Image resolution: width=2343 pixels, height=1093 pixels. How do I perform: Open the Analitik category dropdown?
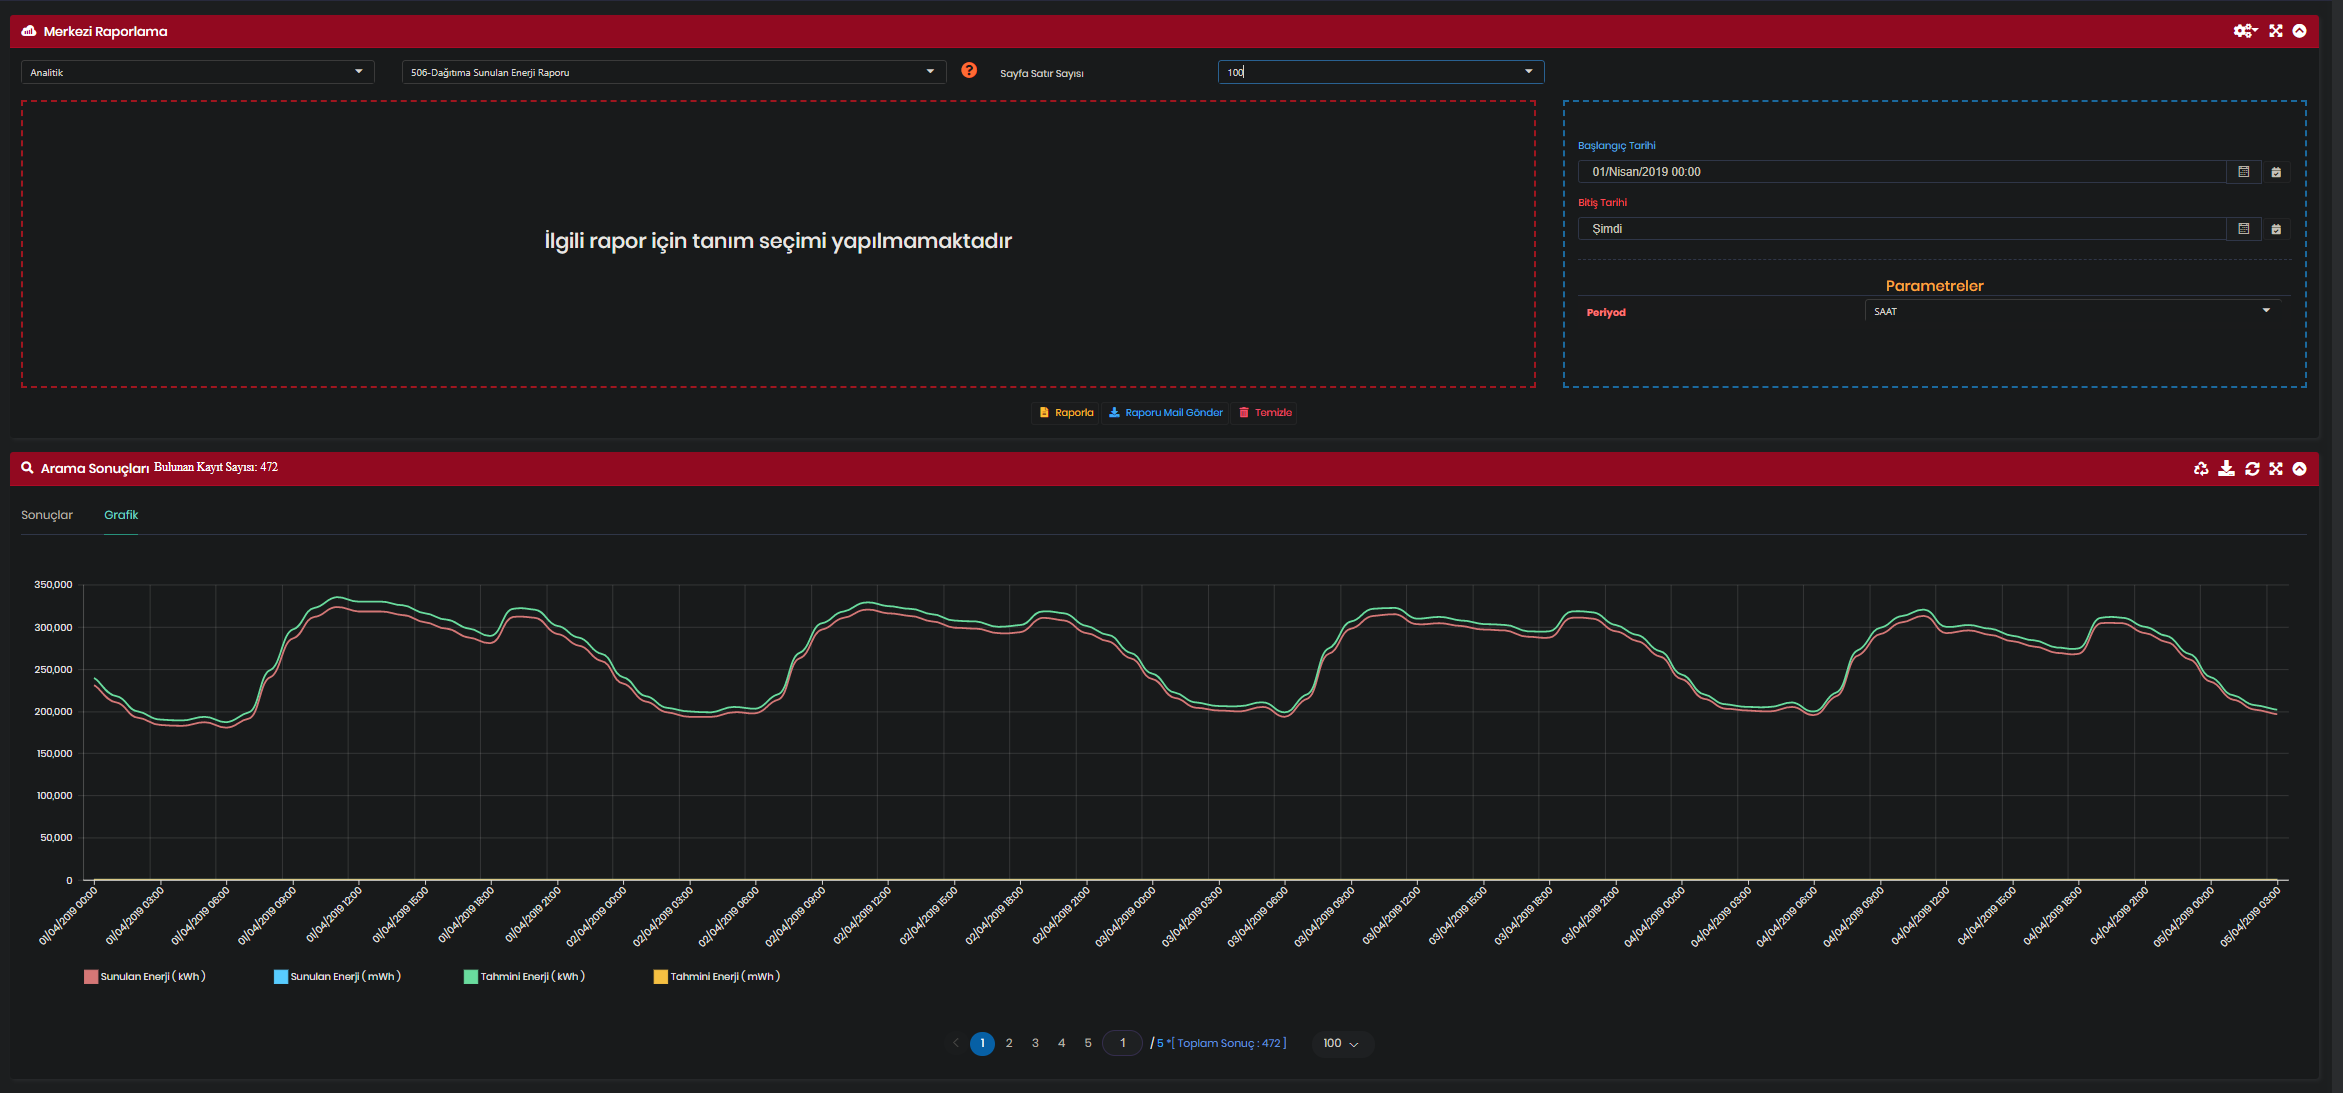pyautogui.click(x=197, y=72)
